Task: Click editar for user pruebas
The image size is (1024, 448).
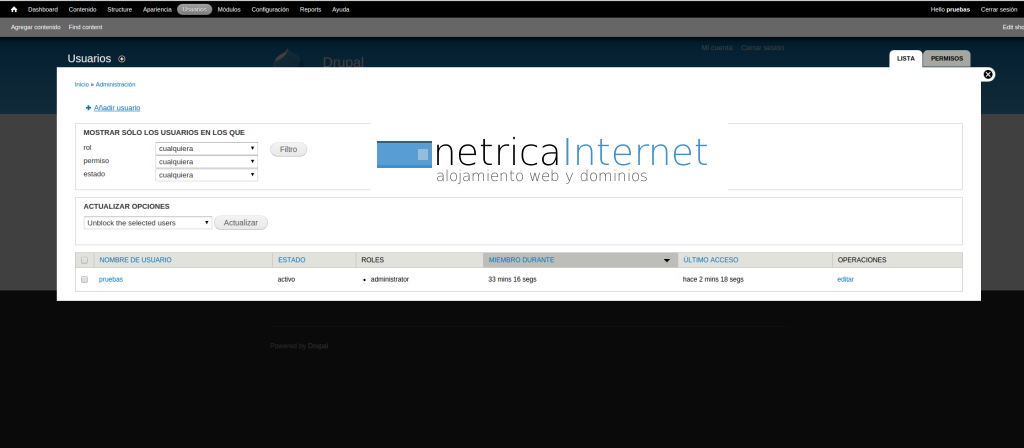Action: [x=845, y=280]
